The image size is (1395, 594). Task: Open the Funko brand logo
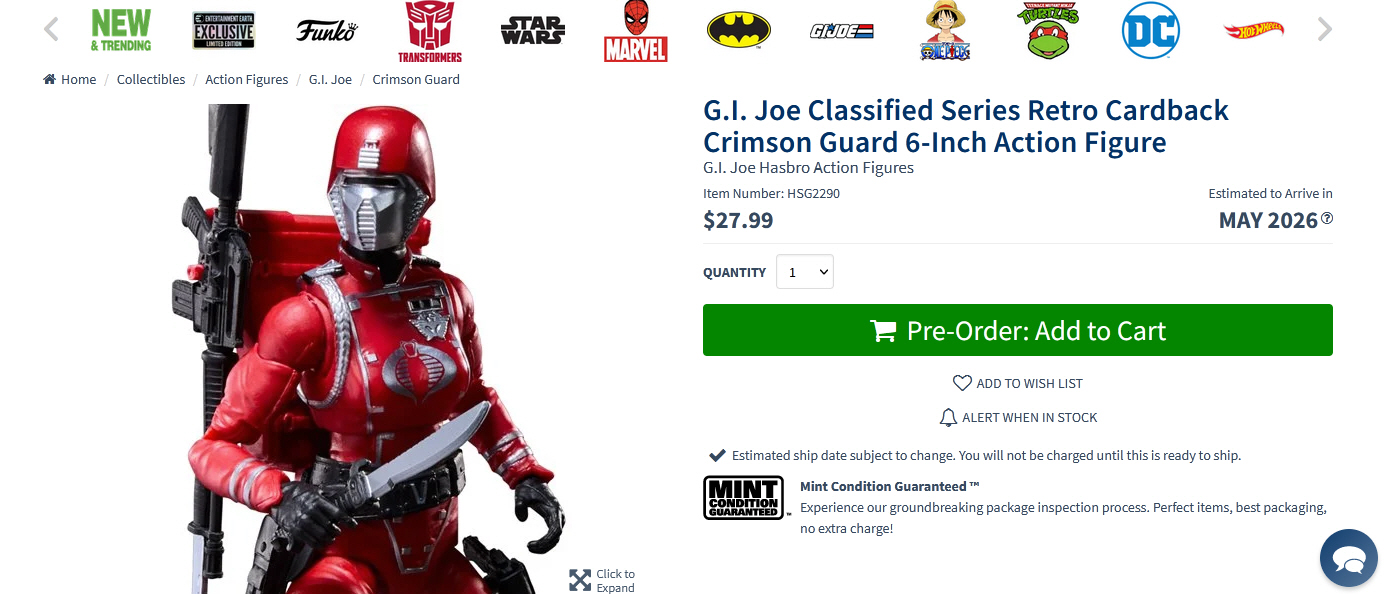coord(326,31)
